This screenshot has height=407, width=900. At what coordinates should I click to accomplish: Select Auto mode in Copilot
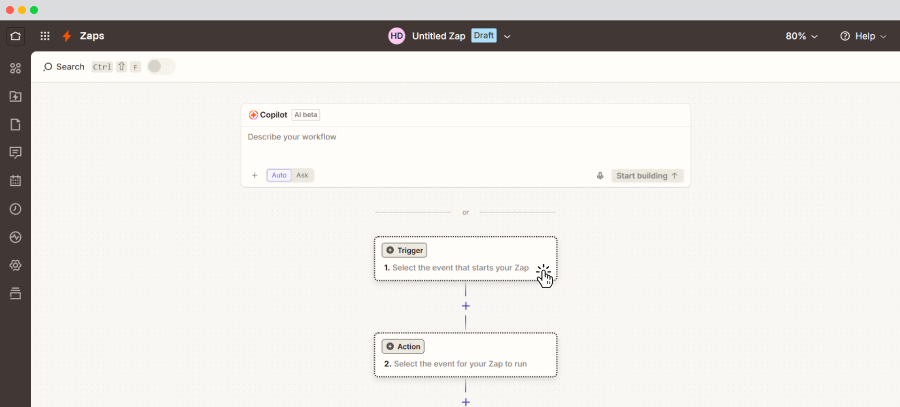[x=279, y=176]
